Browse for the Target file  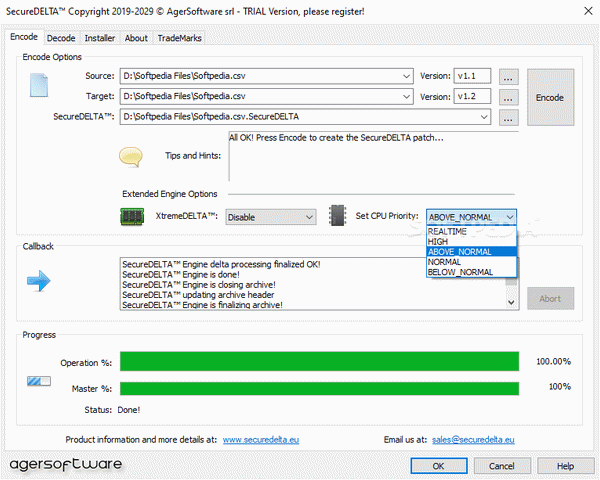(x=509, y=97)
